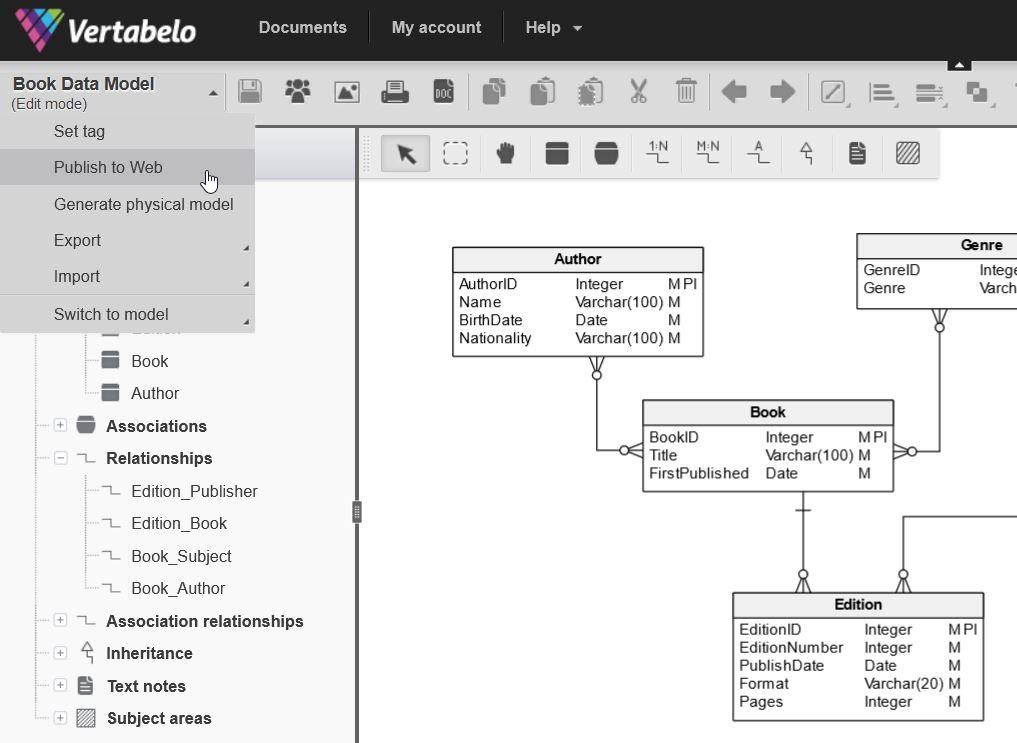Collapse the Book Data Model menu arrow
Image resolution: width=1017 pixels, height=743 pixels.
click(x=213, y=93)
